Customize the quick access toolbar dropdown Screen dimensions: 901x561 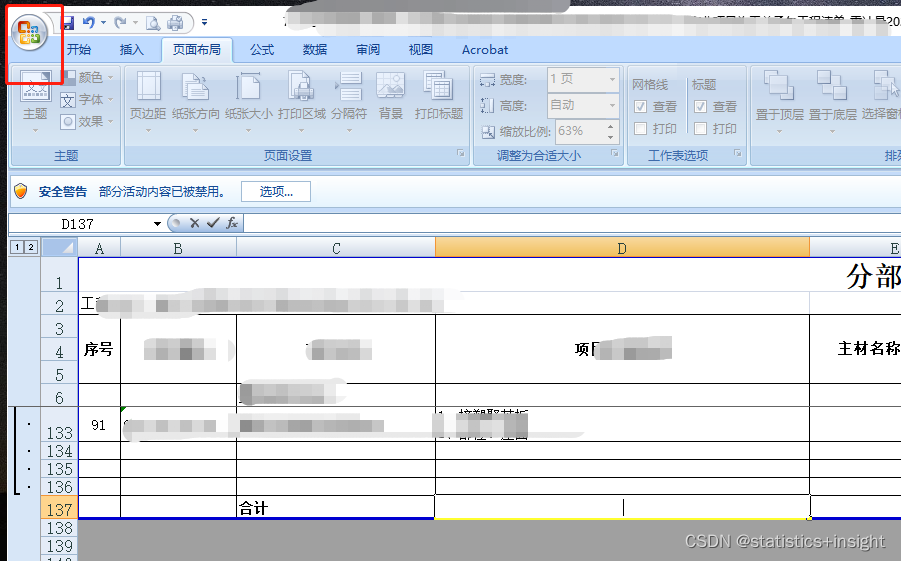(x=205, y=23)
